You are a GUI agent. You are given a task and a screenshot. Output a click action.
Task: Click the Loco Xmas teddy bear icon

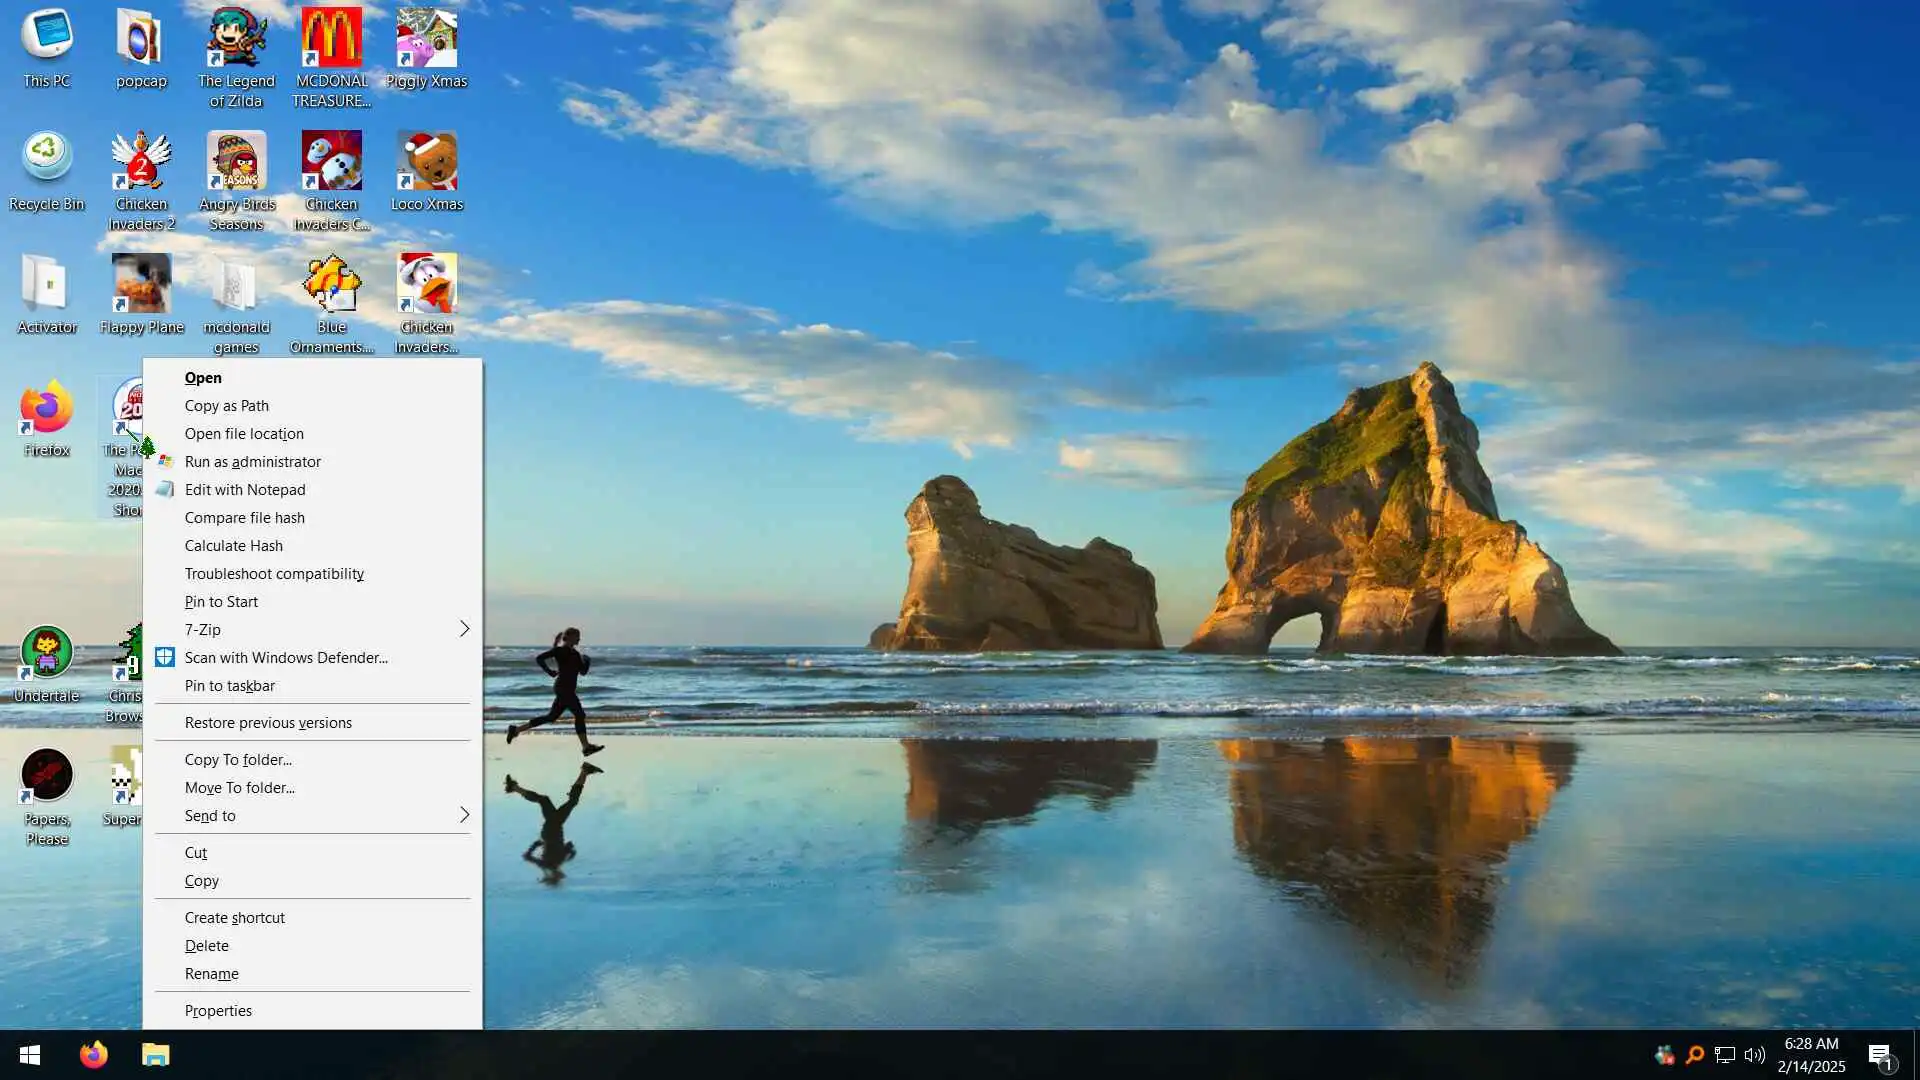[426, 162]
